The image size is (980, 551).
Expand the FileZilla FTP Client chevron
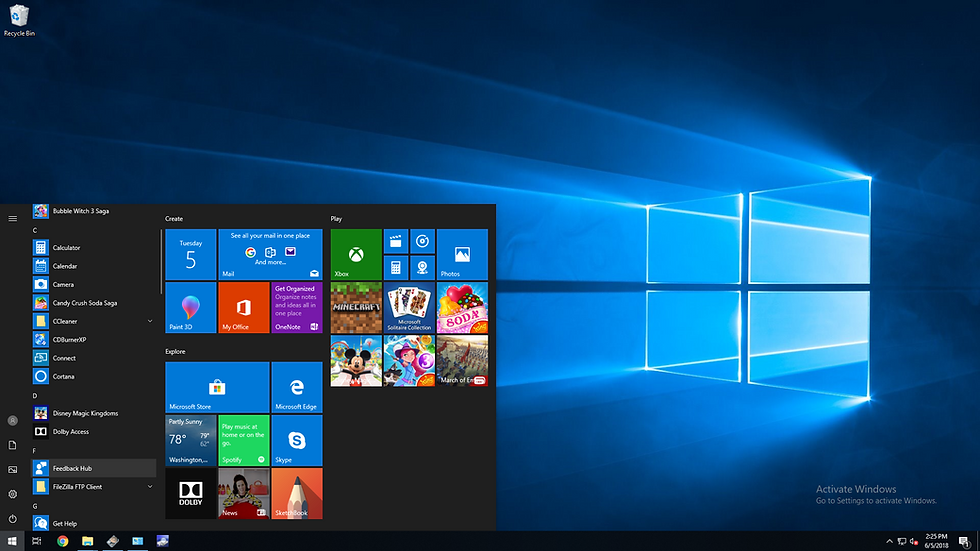(150, 487)
